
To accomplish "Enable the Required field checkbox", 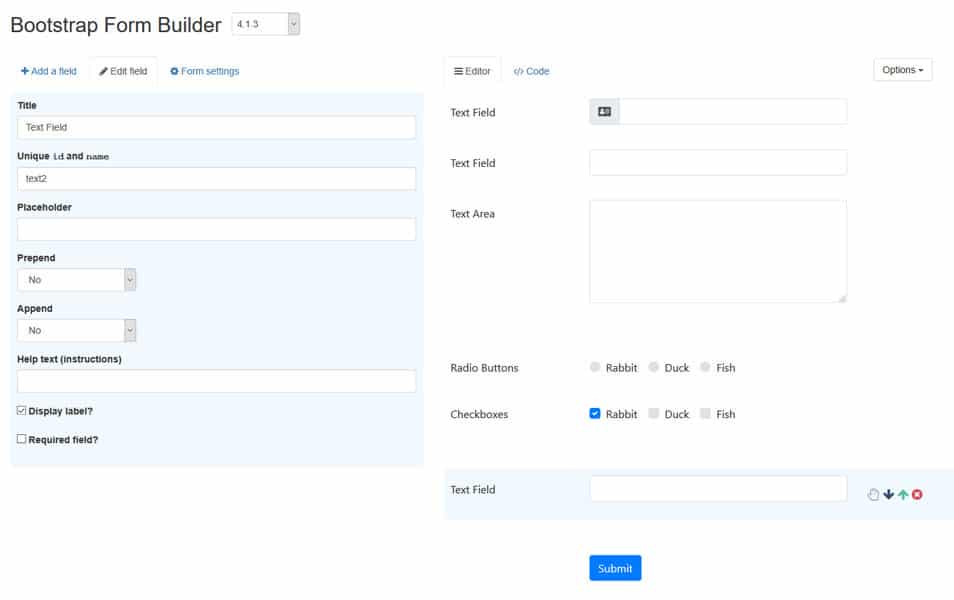I will click(x=20, y=438).
